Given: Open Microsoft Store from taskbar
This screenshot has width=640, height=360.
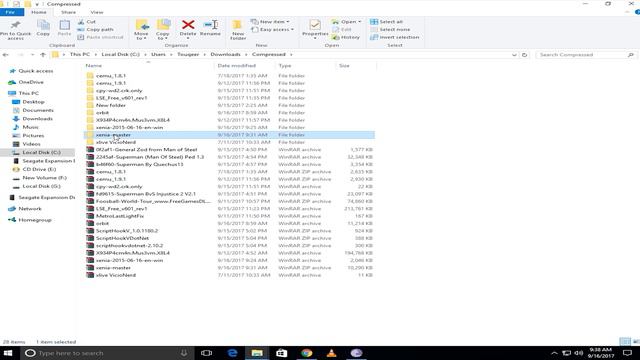Looking at the screenshot, I should click(282, 353).
